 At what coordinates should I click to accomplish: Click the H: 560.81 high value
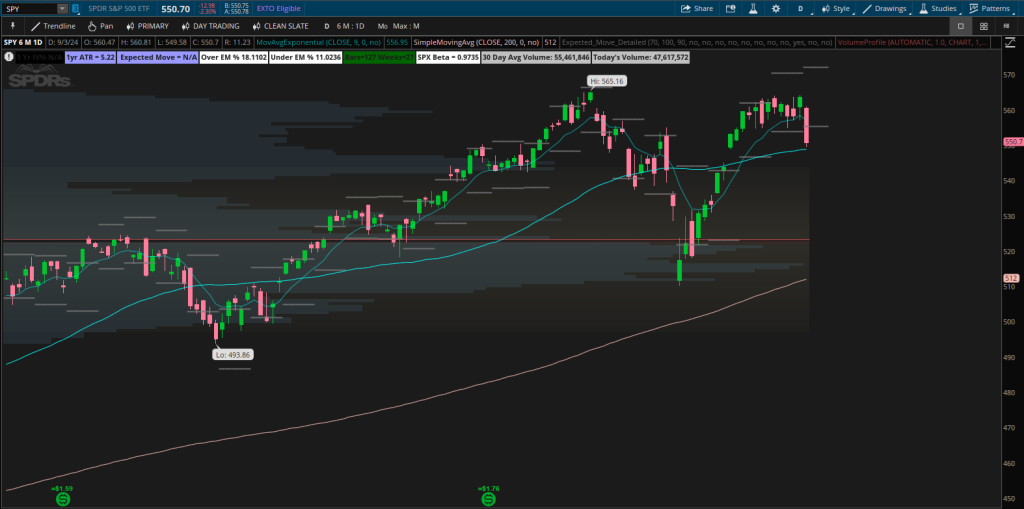click(x=136, y=42)
